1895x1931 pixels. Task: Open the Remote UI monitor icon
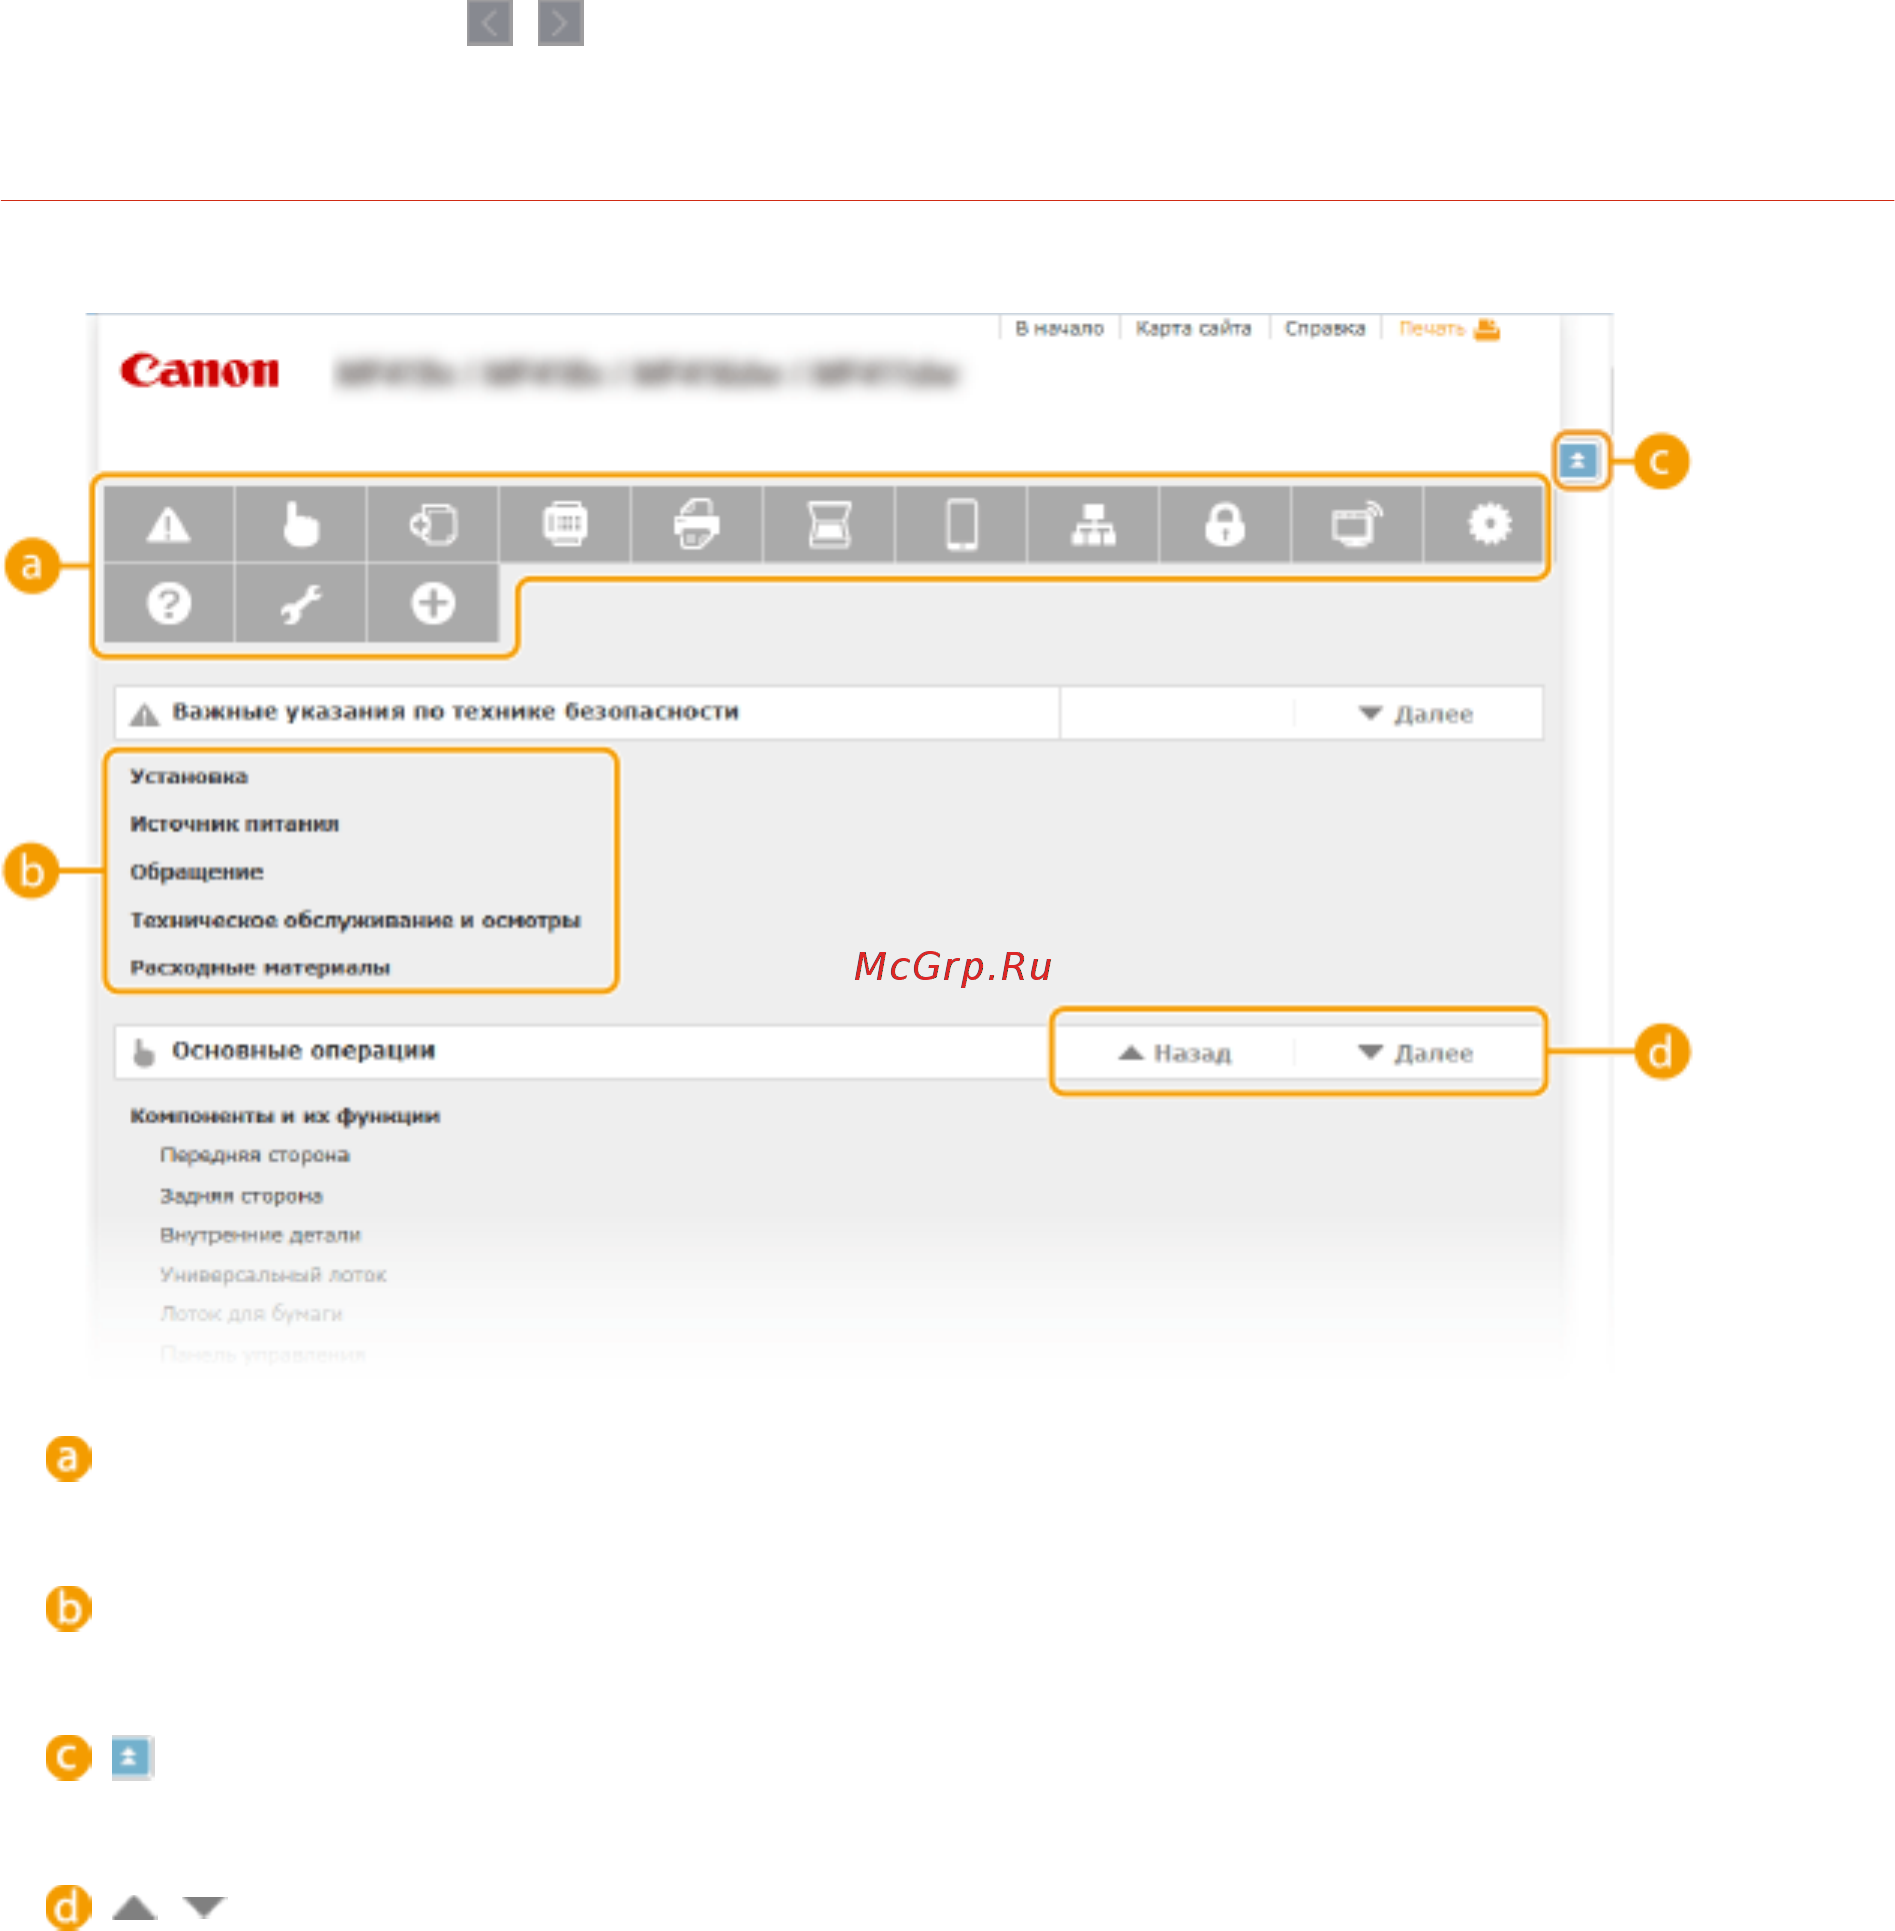click(1358, 524)
